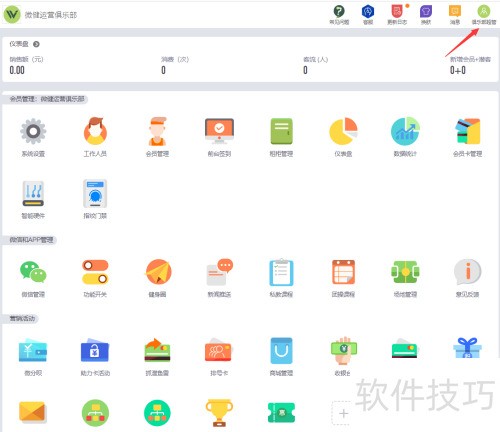The height and width of the screenshot is (432, 500).
Task: Open the 数据统计 statistics chart icon
Action: tap(405, 131)
